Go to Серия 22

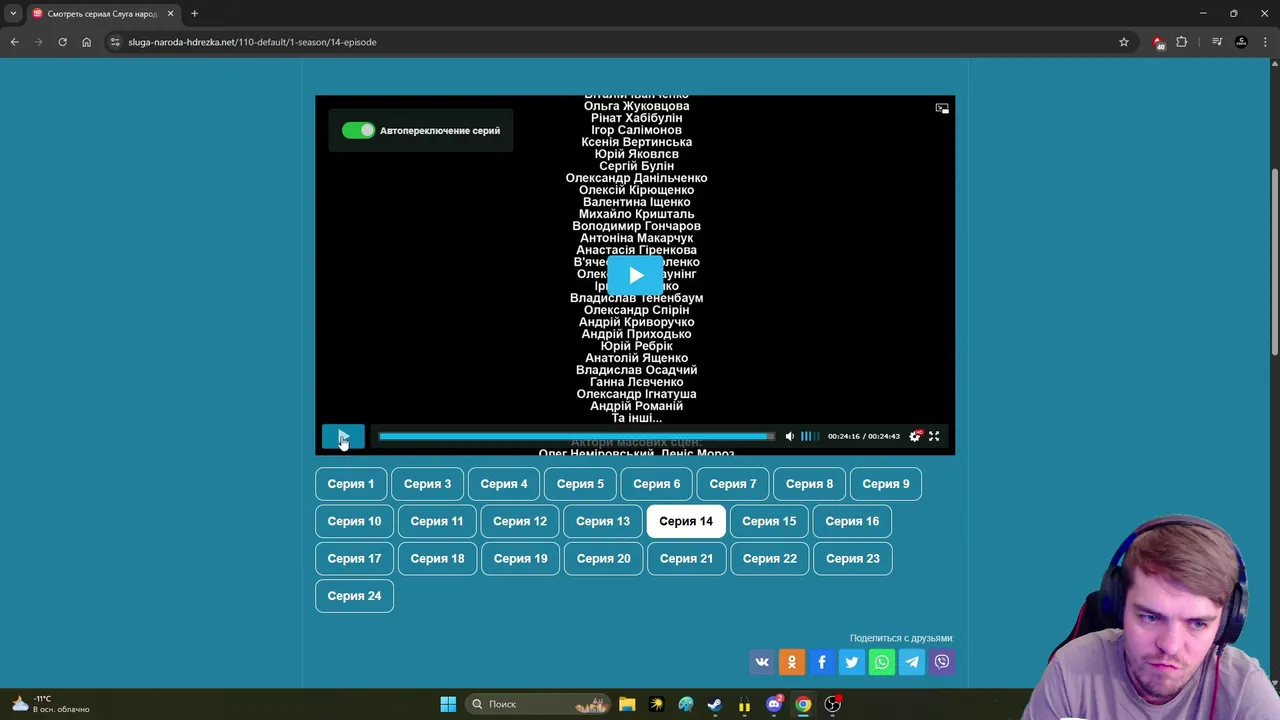(769, 558)
